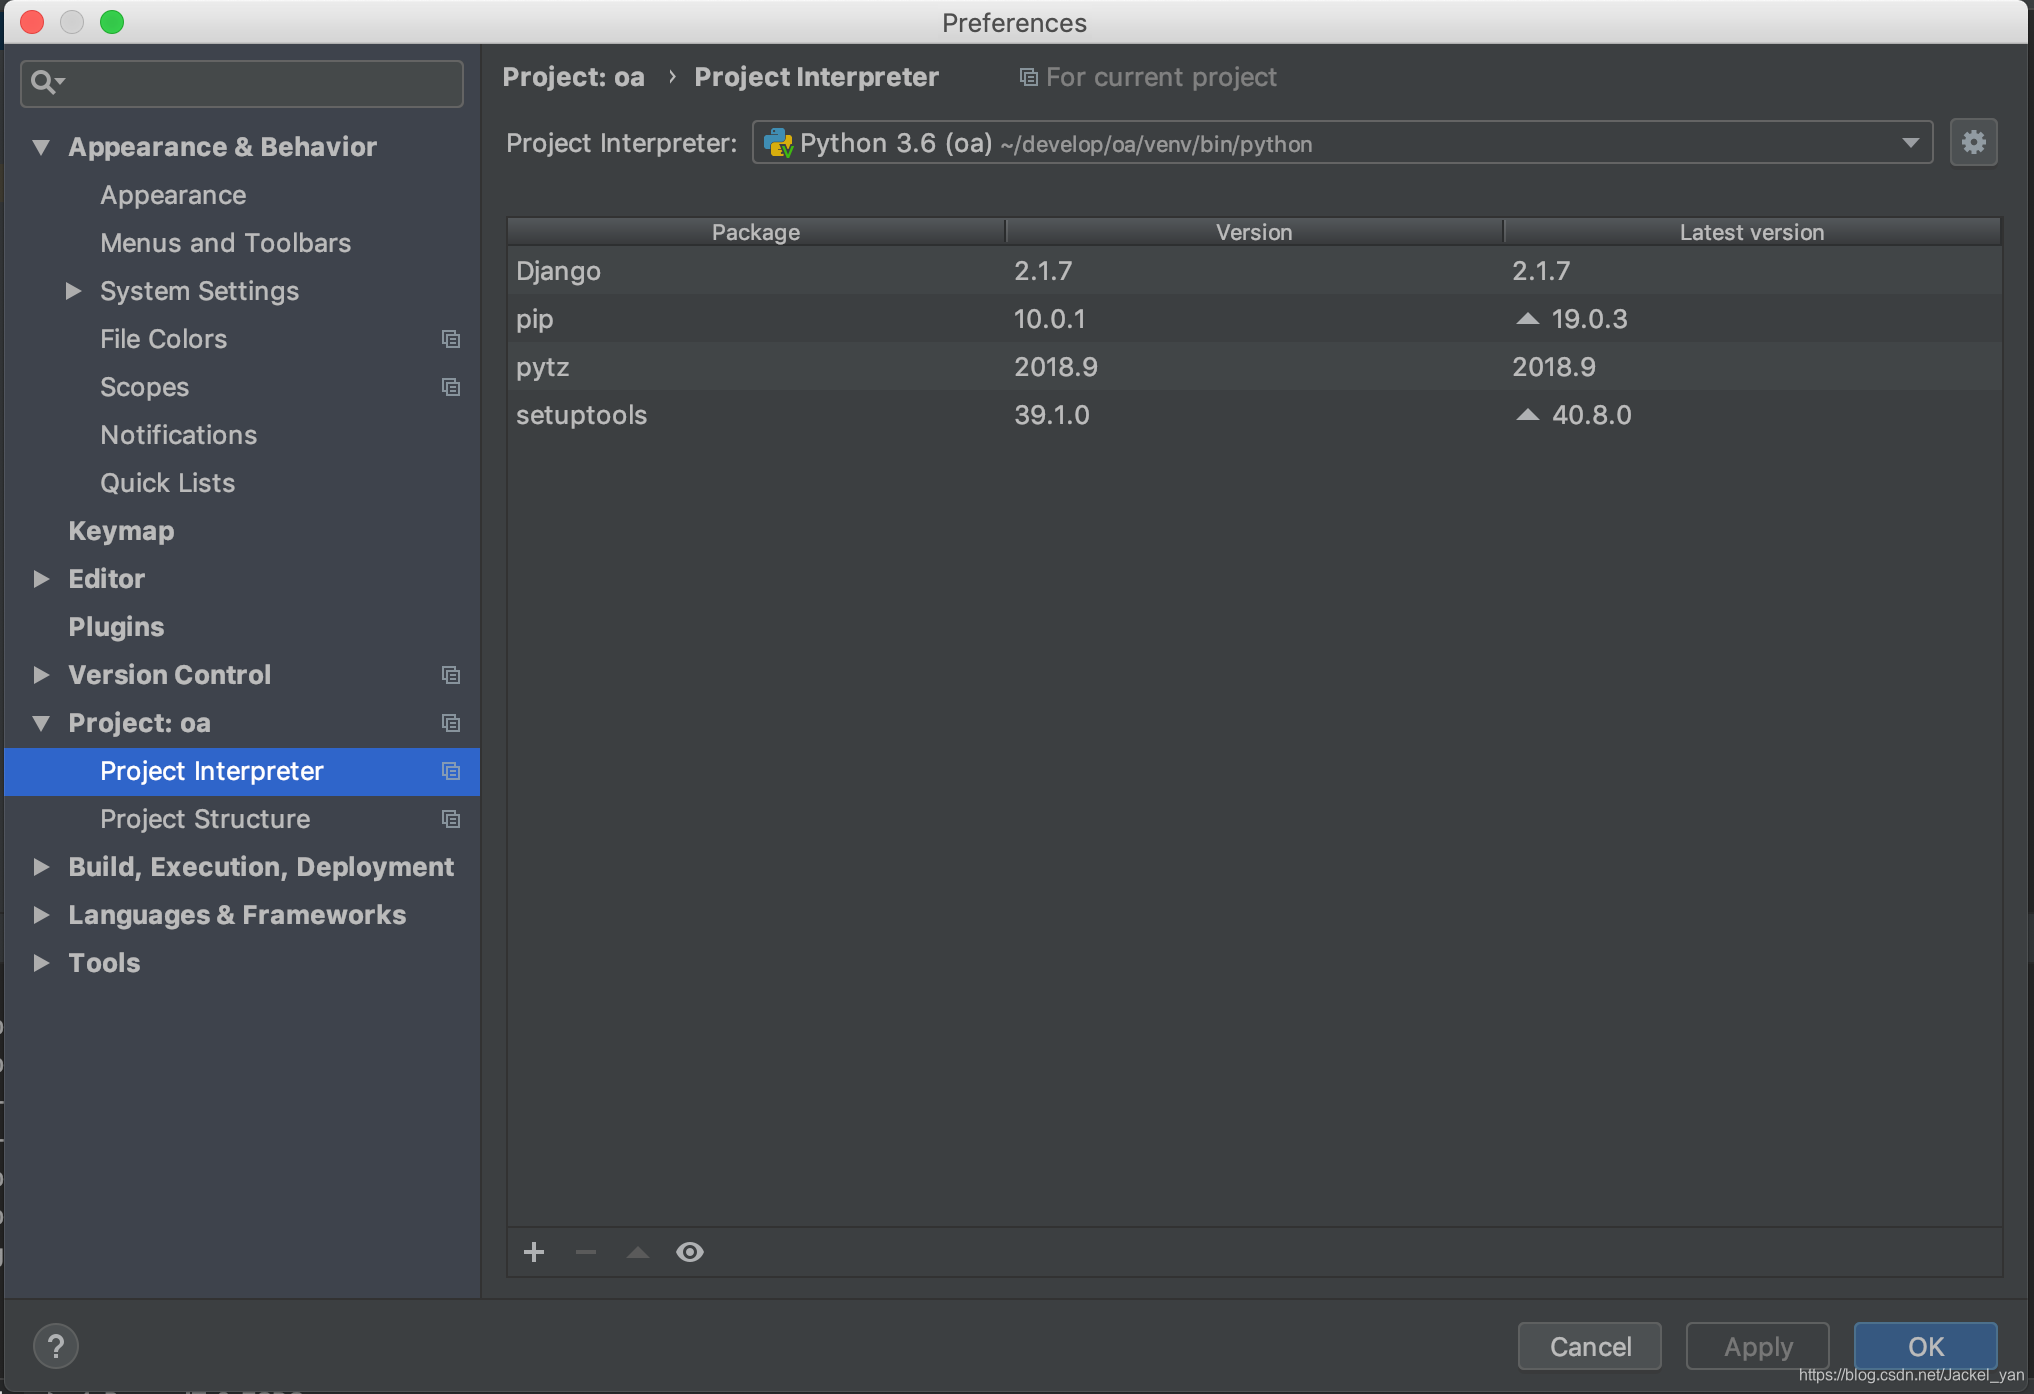The width and height of the screenshot is (2034, 1394).
Task: Click the minus icon to uninstall package
Action: tap(586, 1252)
